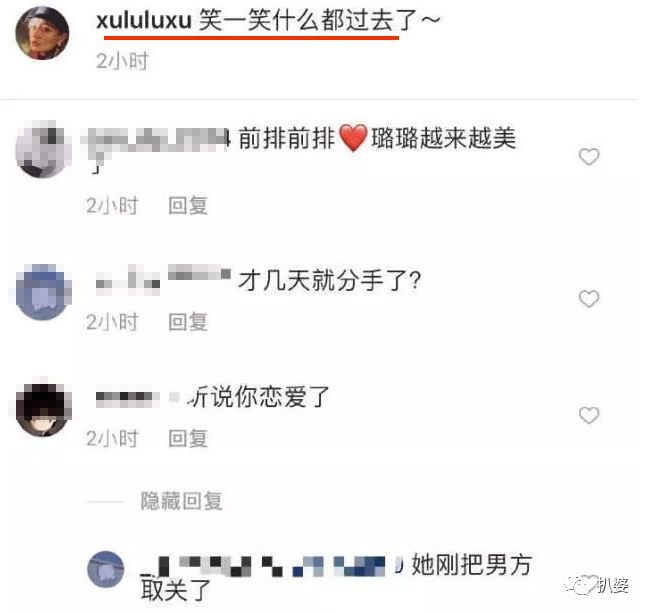Open blurred username before 她刚把男方
The image size is (649, 614).
[x=271, y=566]
